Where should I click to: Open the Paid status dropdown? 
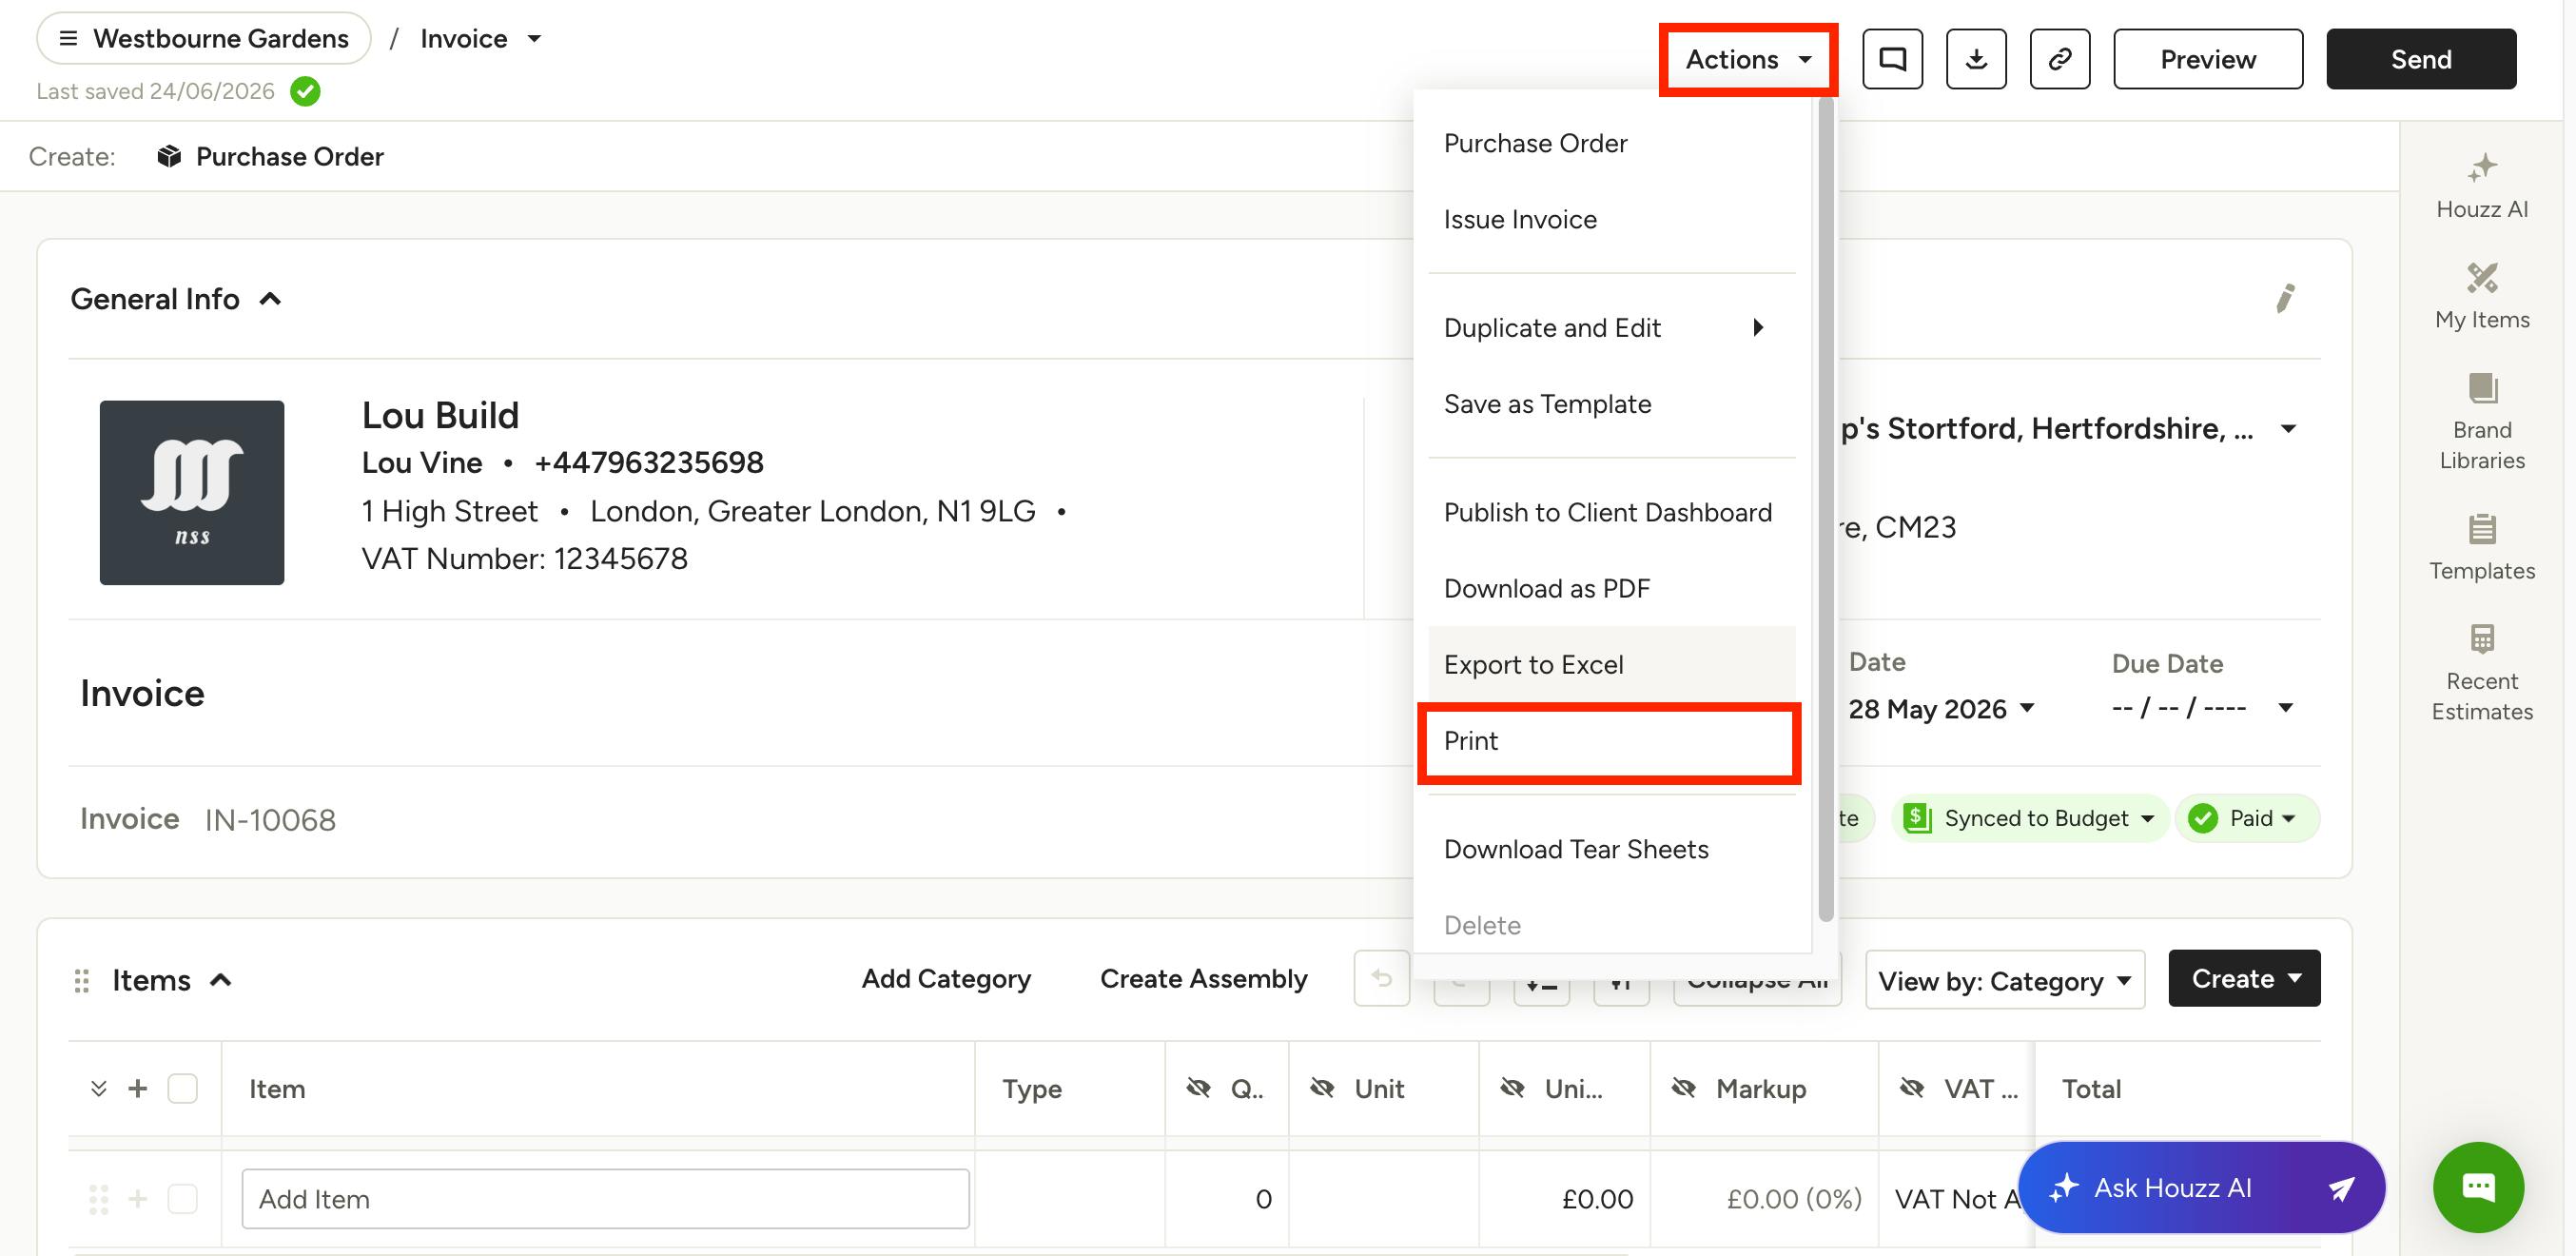coord(2247,817)
